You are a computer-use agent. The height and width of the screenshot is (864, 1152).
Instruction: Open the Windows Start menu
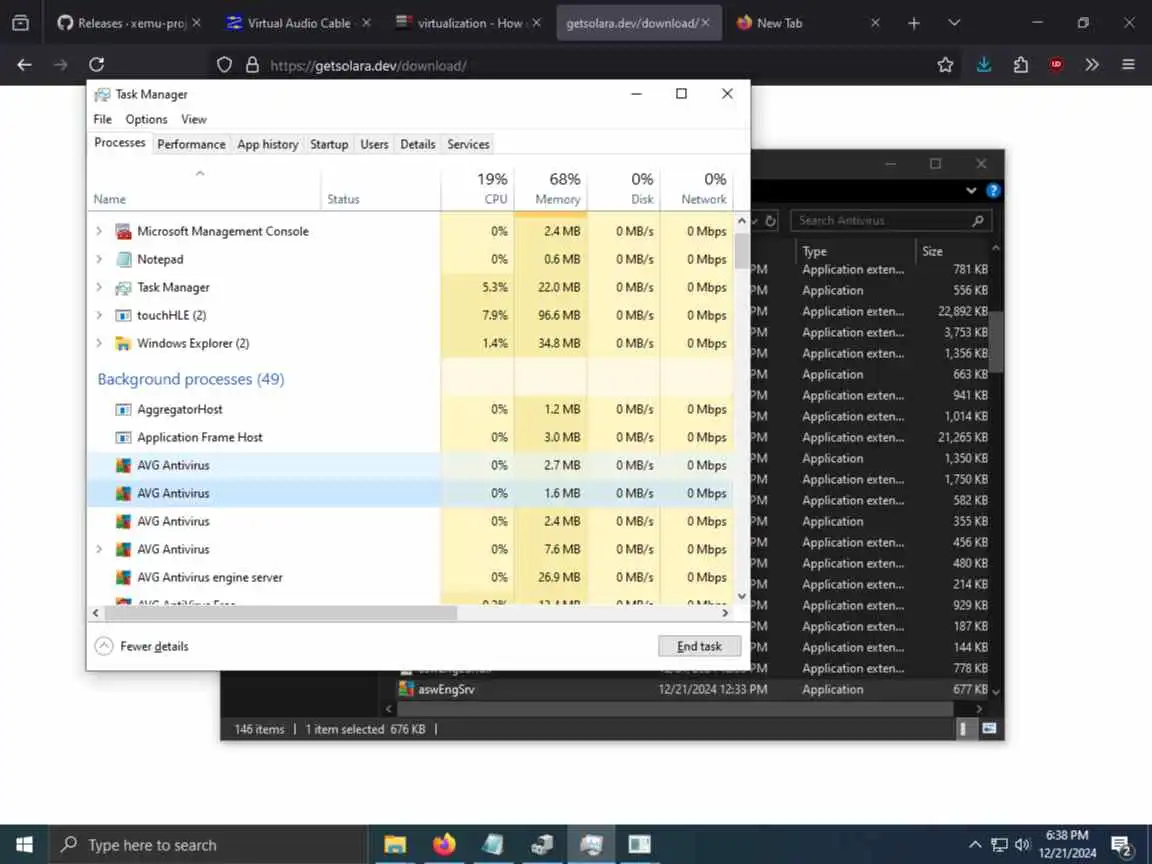(x=24, y=844)
